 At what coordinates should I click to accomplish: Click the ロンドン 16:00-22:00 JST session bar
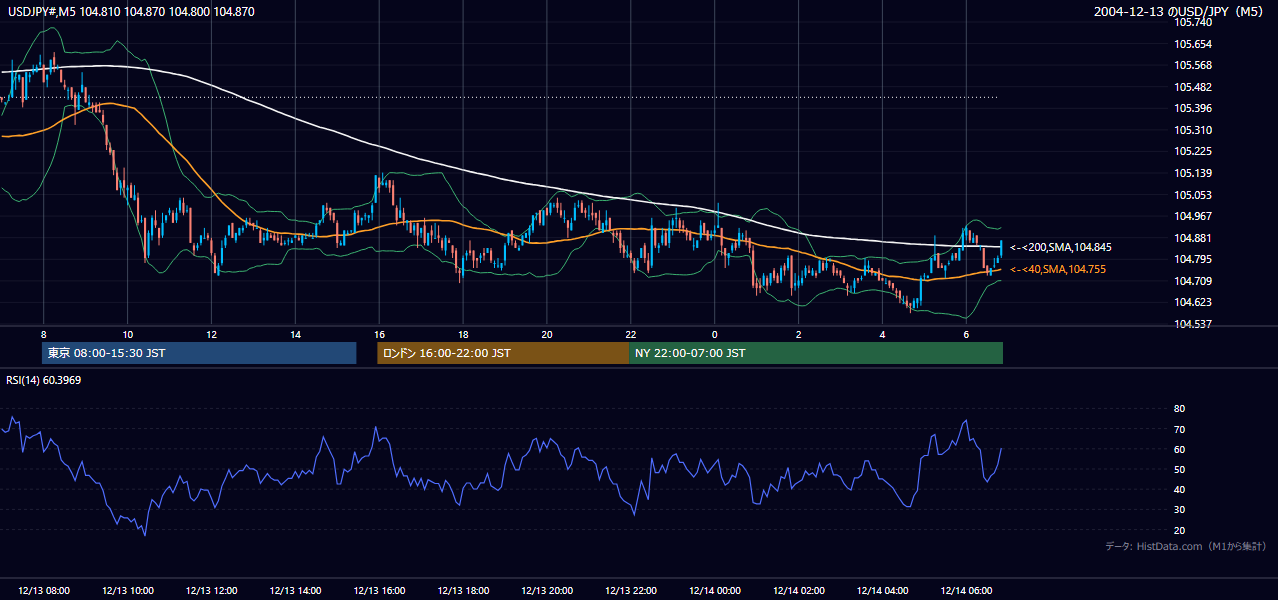point(503,353)
